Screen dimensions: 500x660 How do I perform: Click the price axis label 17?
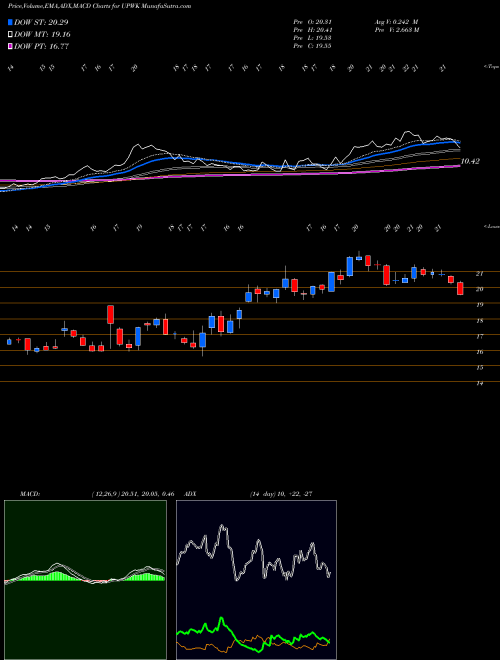[479, 337]
